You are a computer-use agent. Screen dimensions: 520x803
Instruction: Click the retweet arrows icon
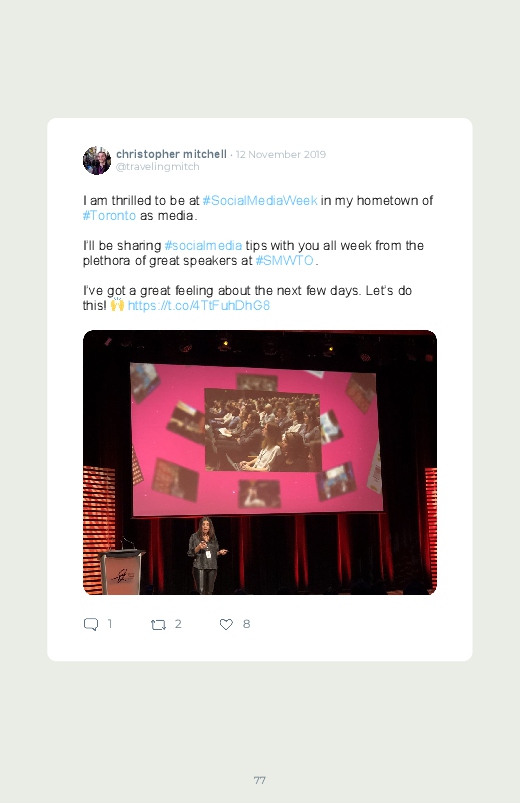coord(158,625)
